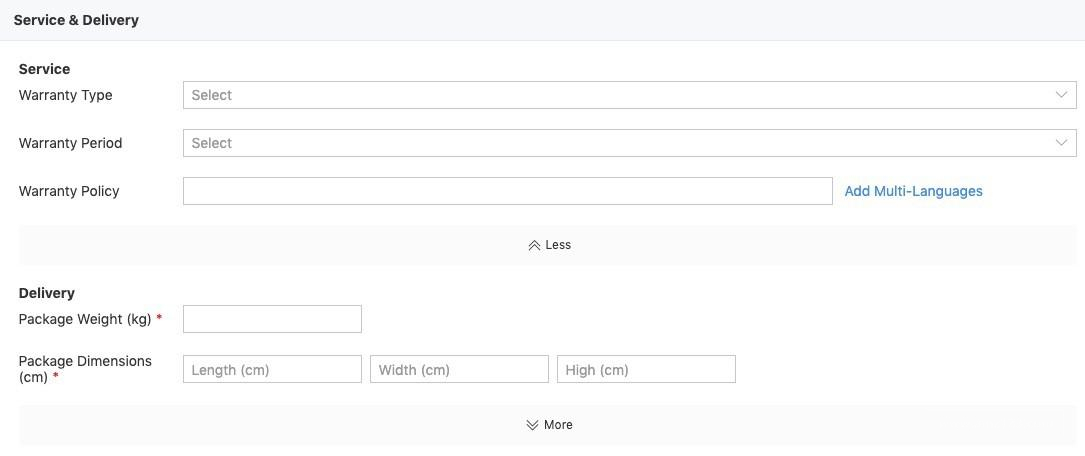Image resolution: width=1085 pixels, height=456 pixels.
Task: Click the Package Weight (kg) label
Action: coord(85,319)
